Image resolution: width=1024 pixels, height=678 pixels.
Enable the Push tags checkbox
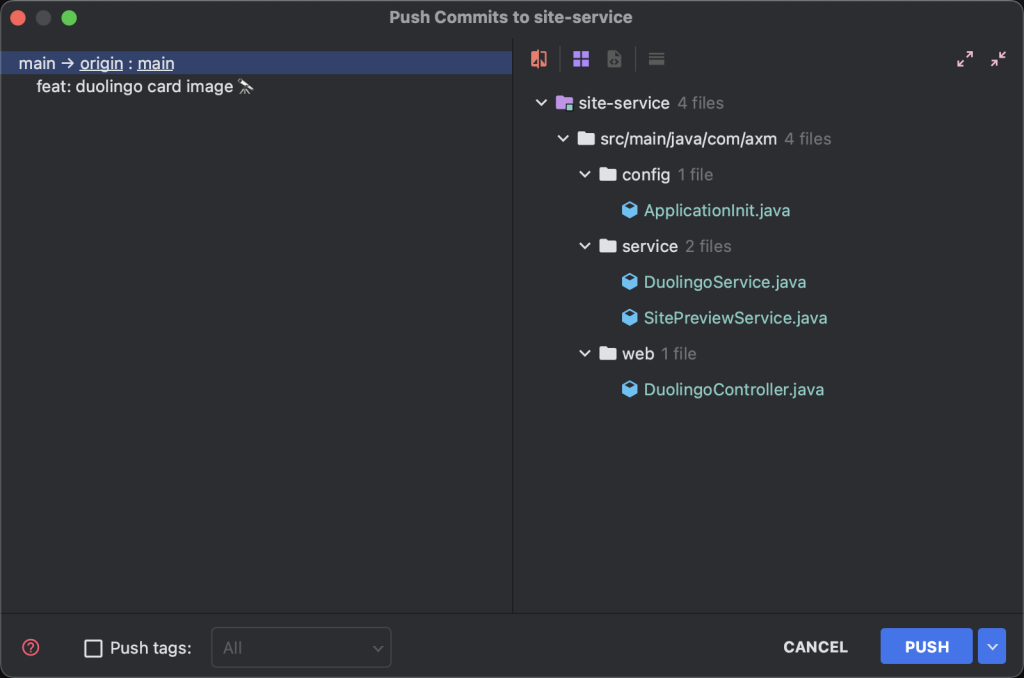(x=93, y=648)
